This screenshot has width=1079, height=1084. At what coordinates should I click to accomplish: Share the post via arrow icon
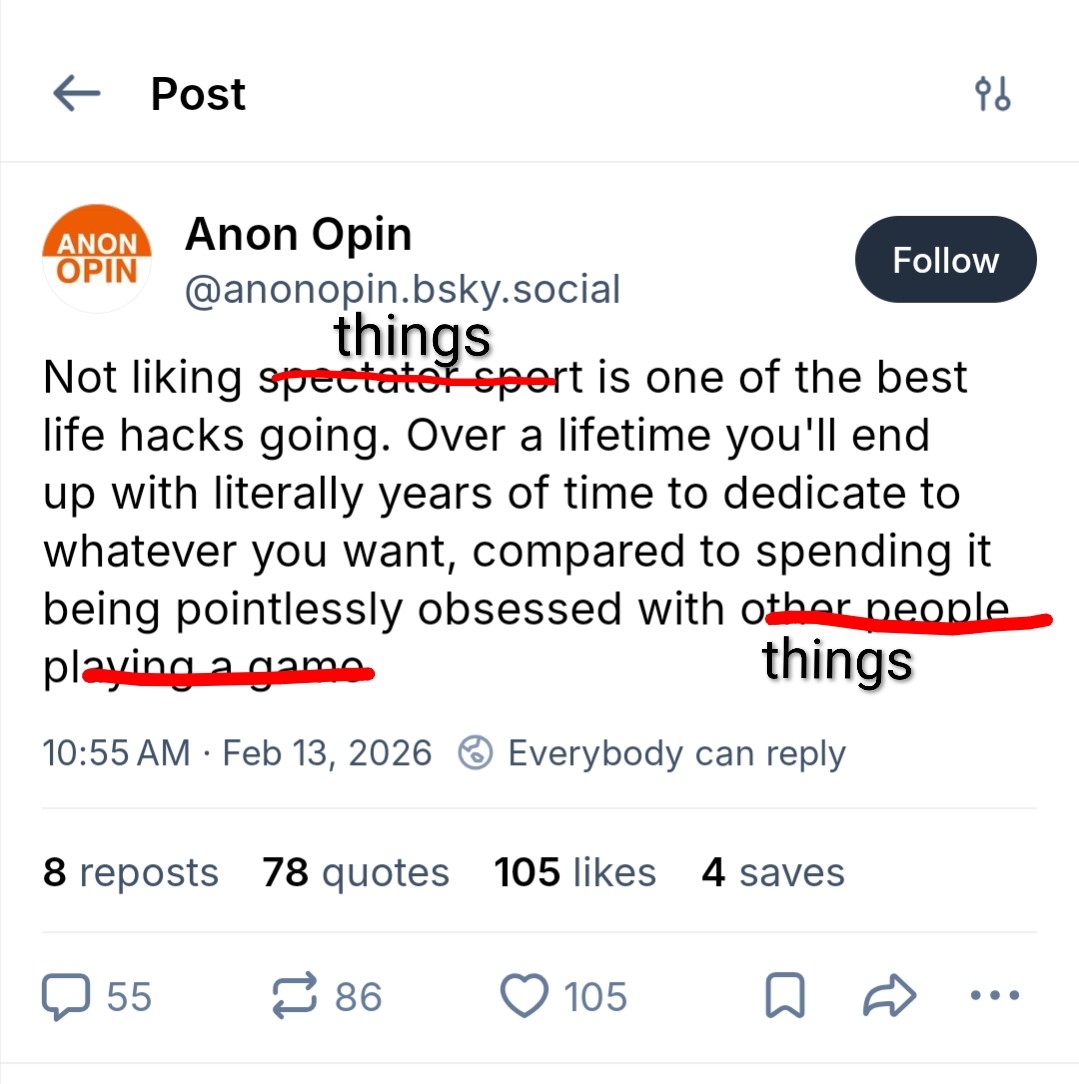[x=889, y=996]
